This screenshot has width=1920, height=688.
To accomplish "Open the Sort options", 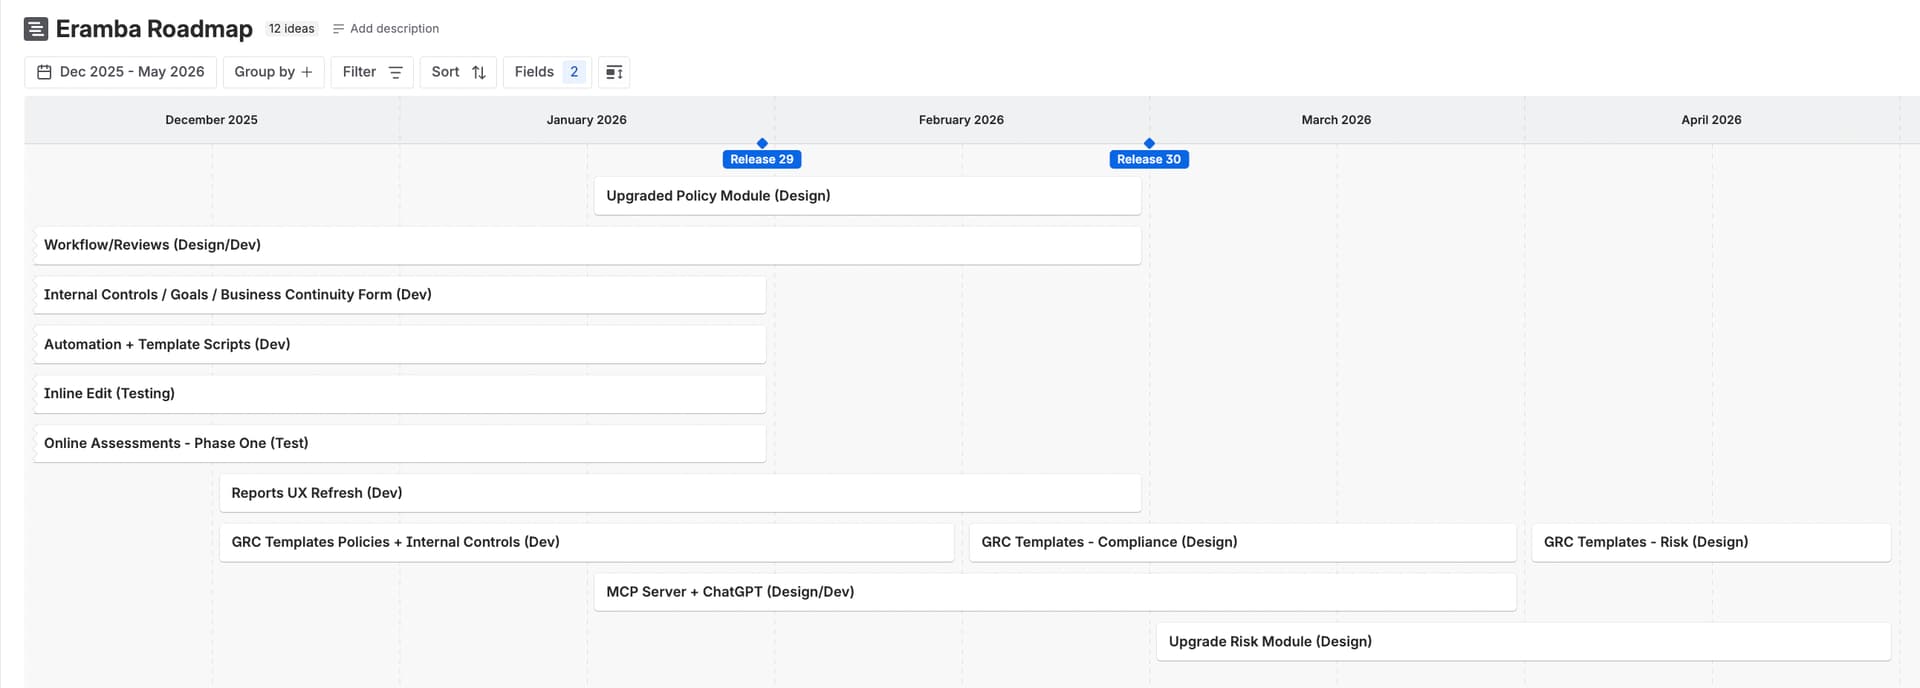I will [x=458, y=72].
